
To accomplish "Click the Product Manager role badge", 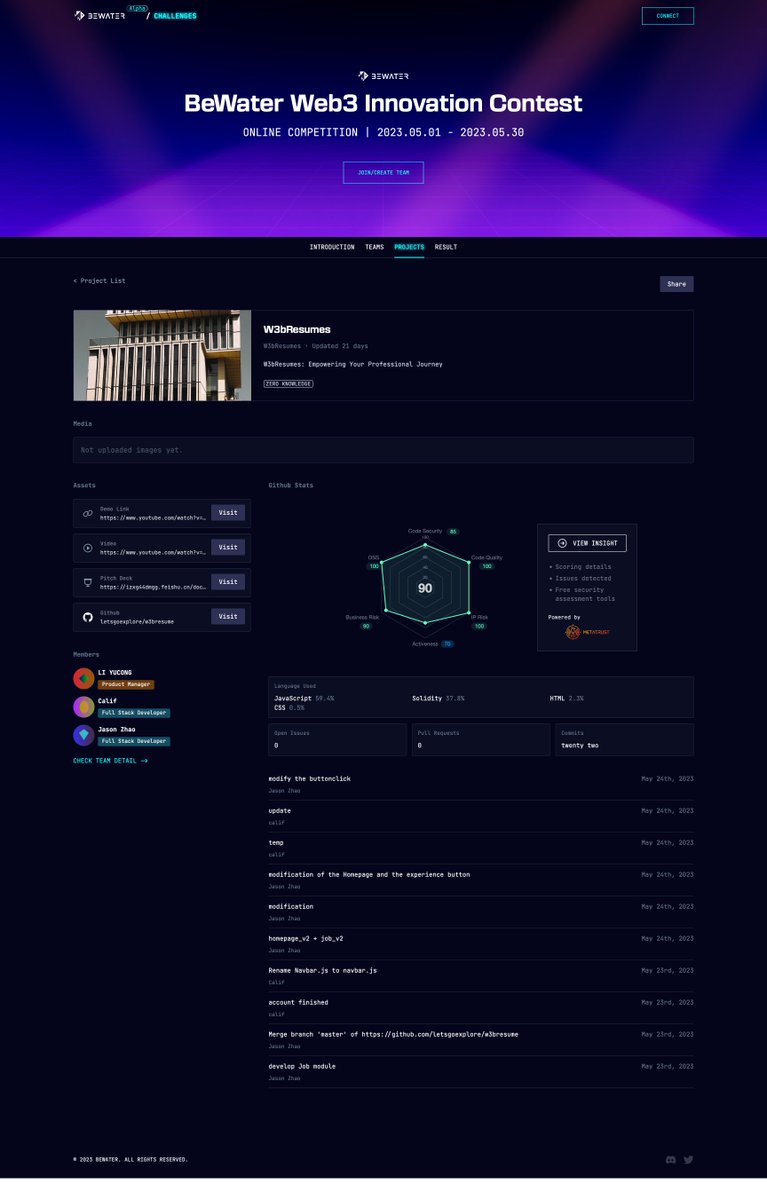I will (126, 685).
